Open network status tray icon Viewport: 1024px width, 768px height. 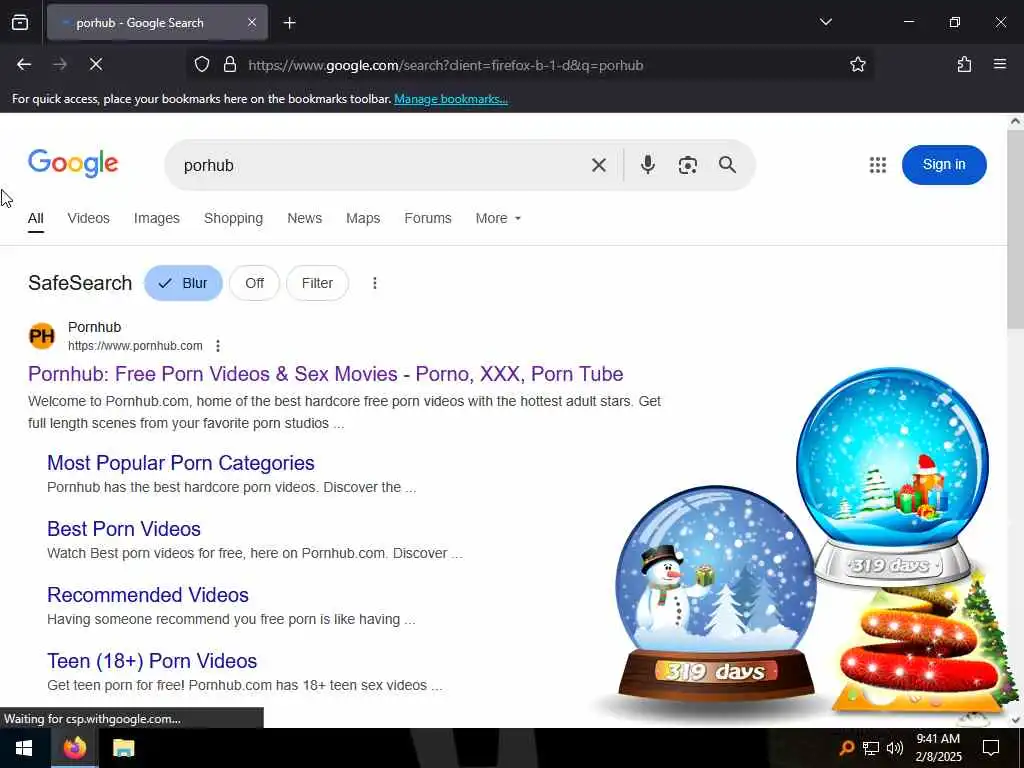pos(871,748)
